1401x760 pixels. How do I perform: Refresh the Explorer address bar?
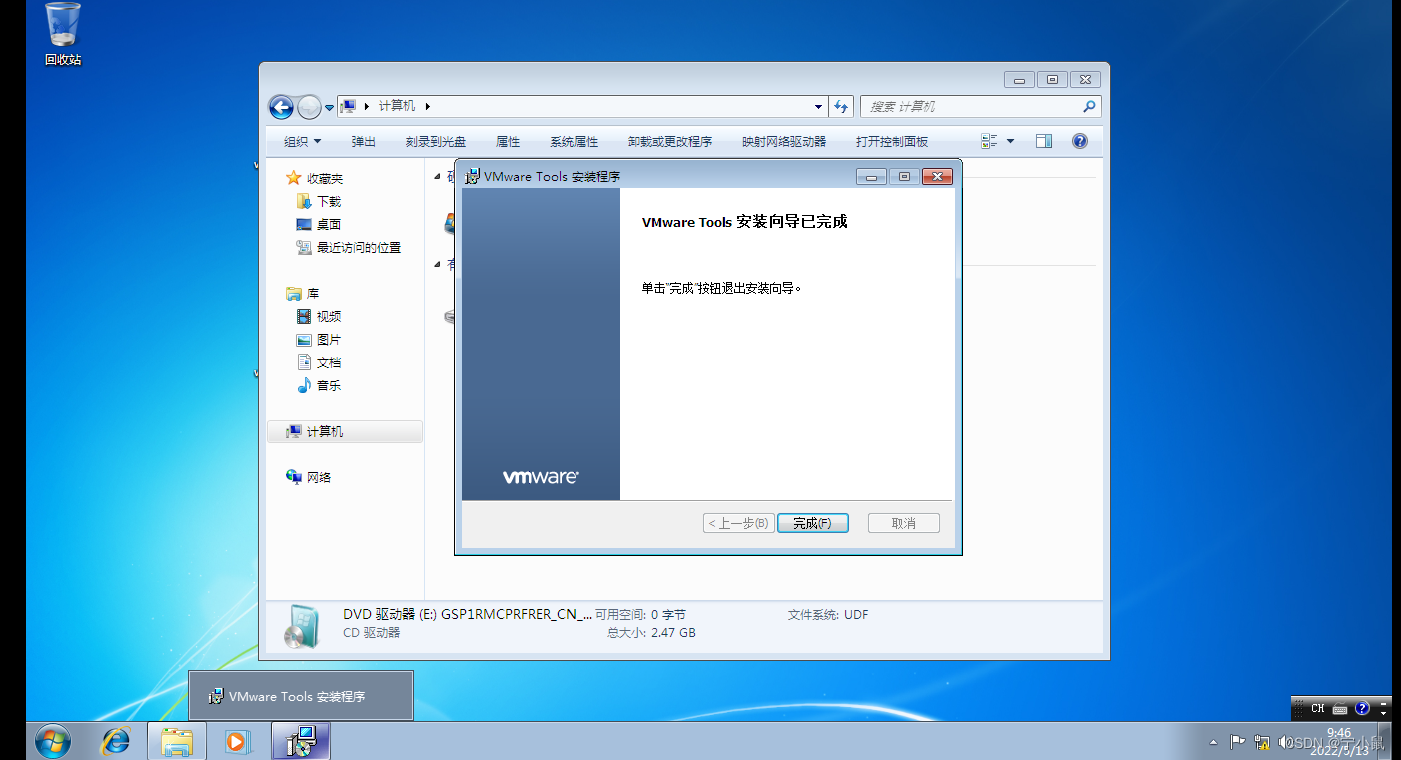click(x=841, y=106)
